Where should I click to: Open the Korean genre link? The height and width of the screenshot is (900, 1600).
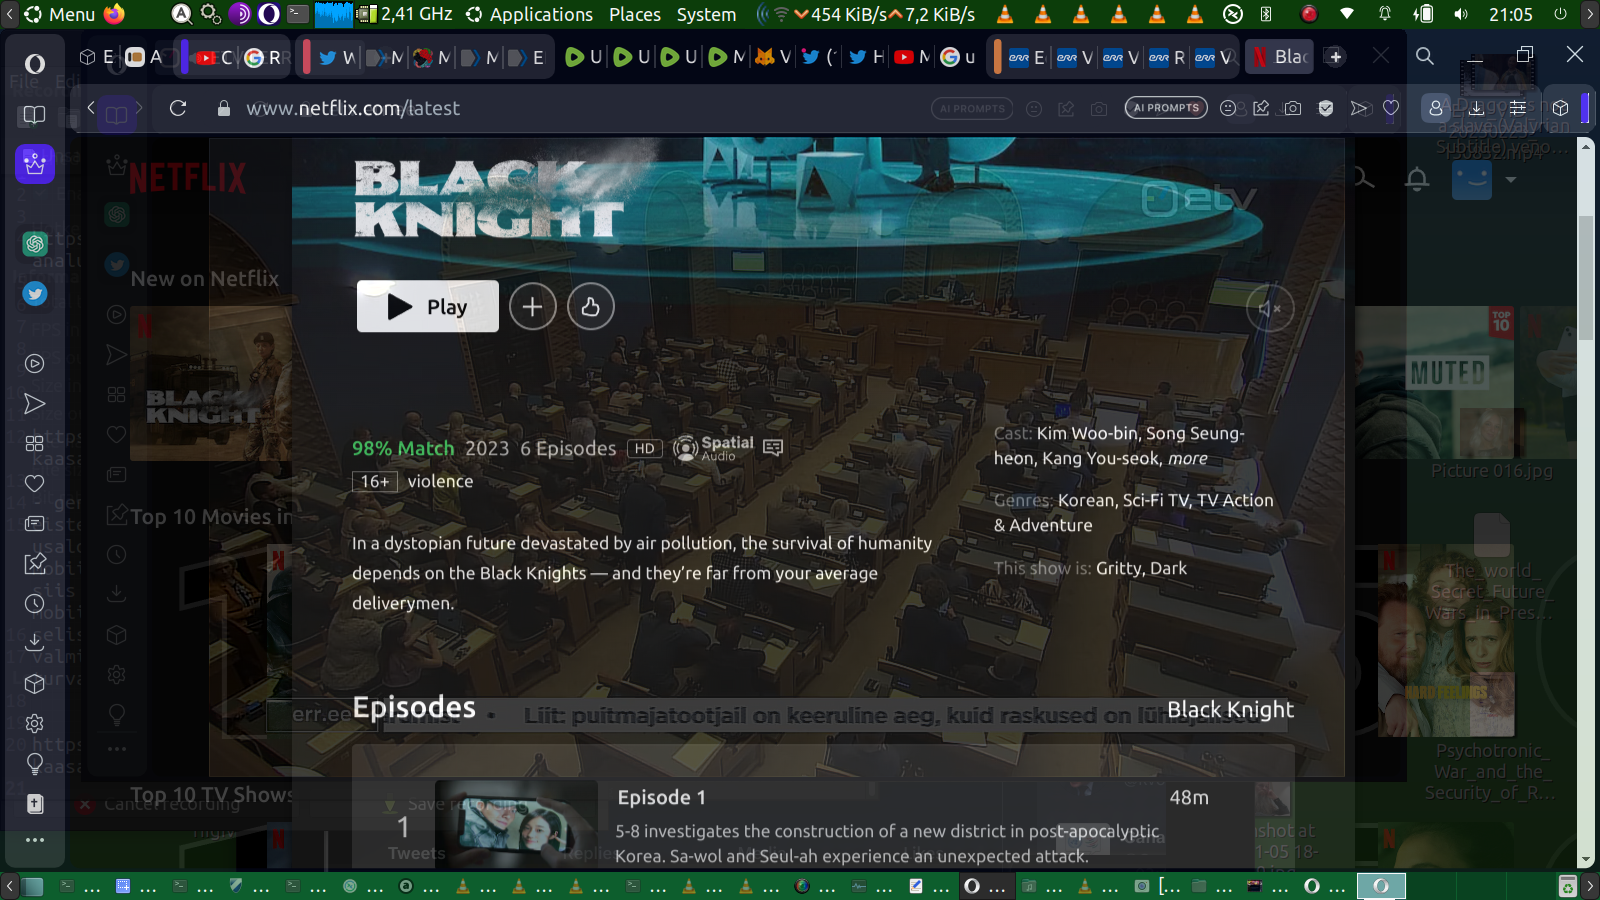coord(1086,500)
